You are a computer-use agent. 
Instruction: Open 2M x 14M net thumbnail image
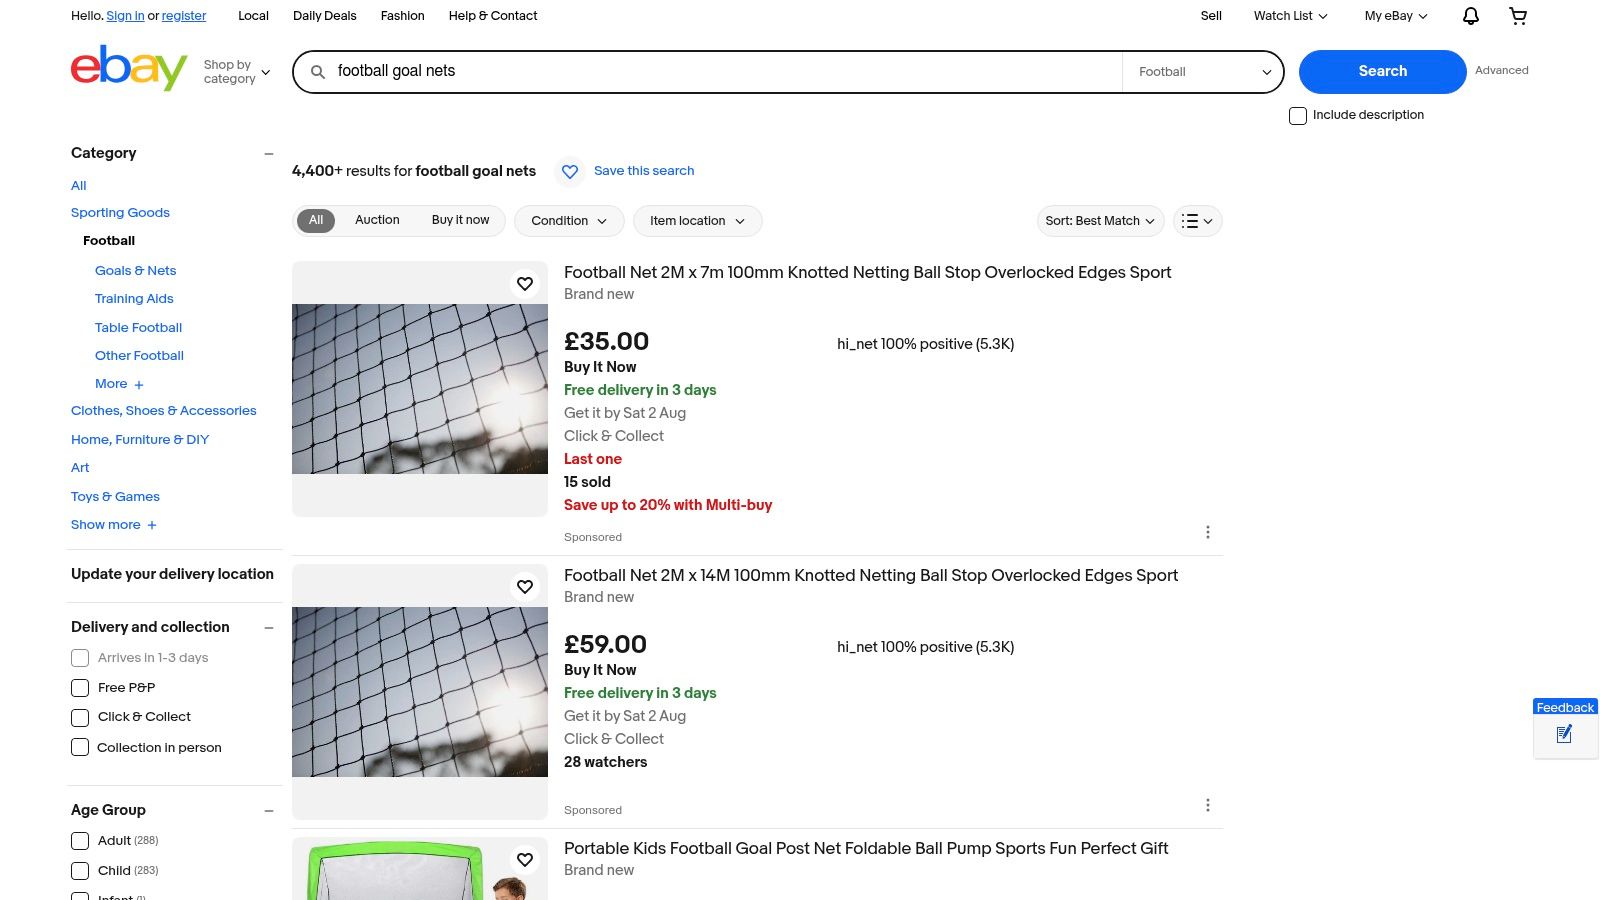pos(420,692)
